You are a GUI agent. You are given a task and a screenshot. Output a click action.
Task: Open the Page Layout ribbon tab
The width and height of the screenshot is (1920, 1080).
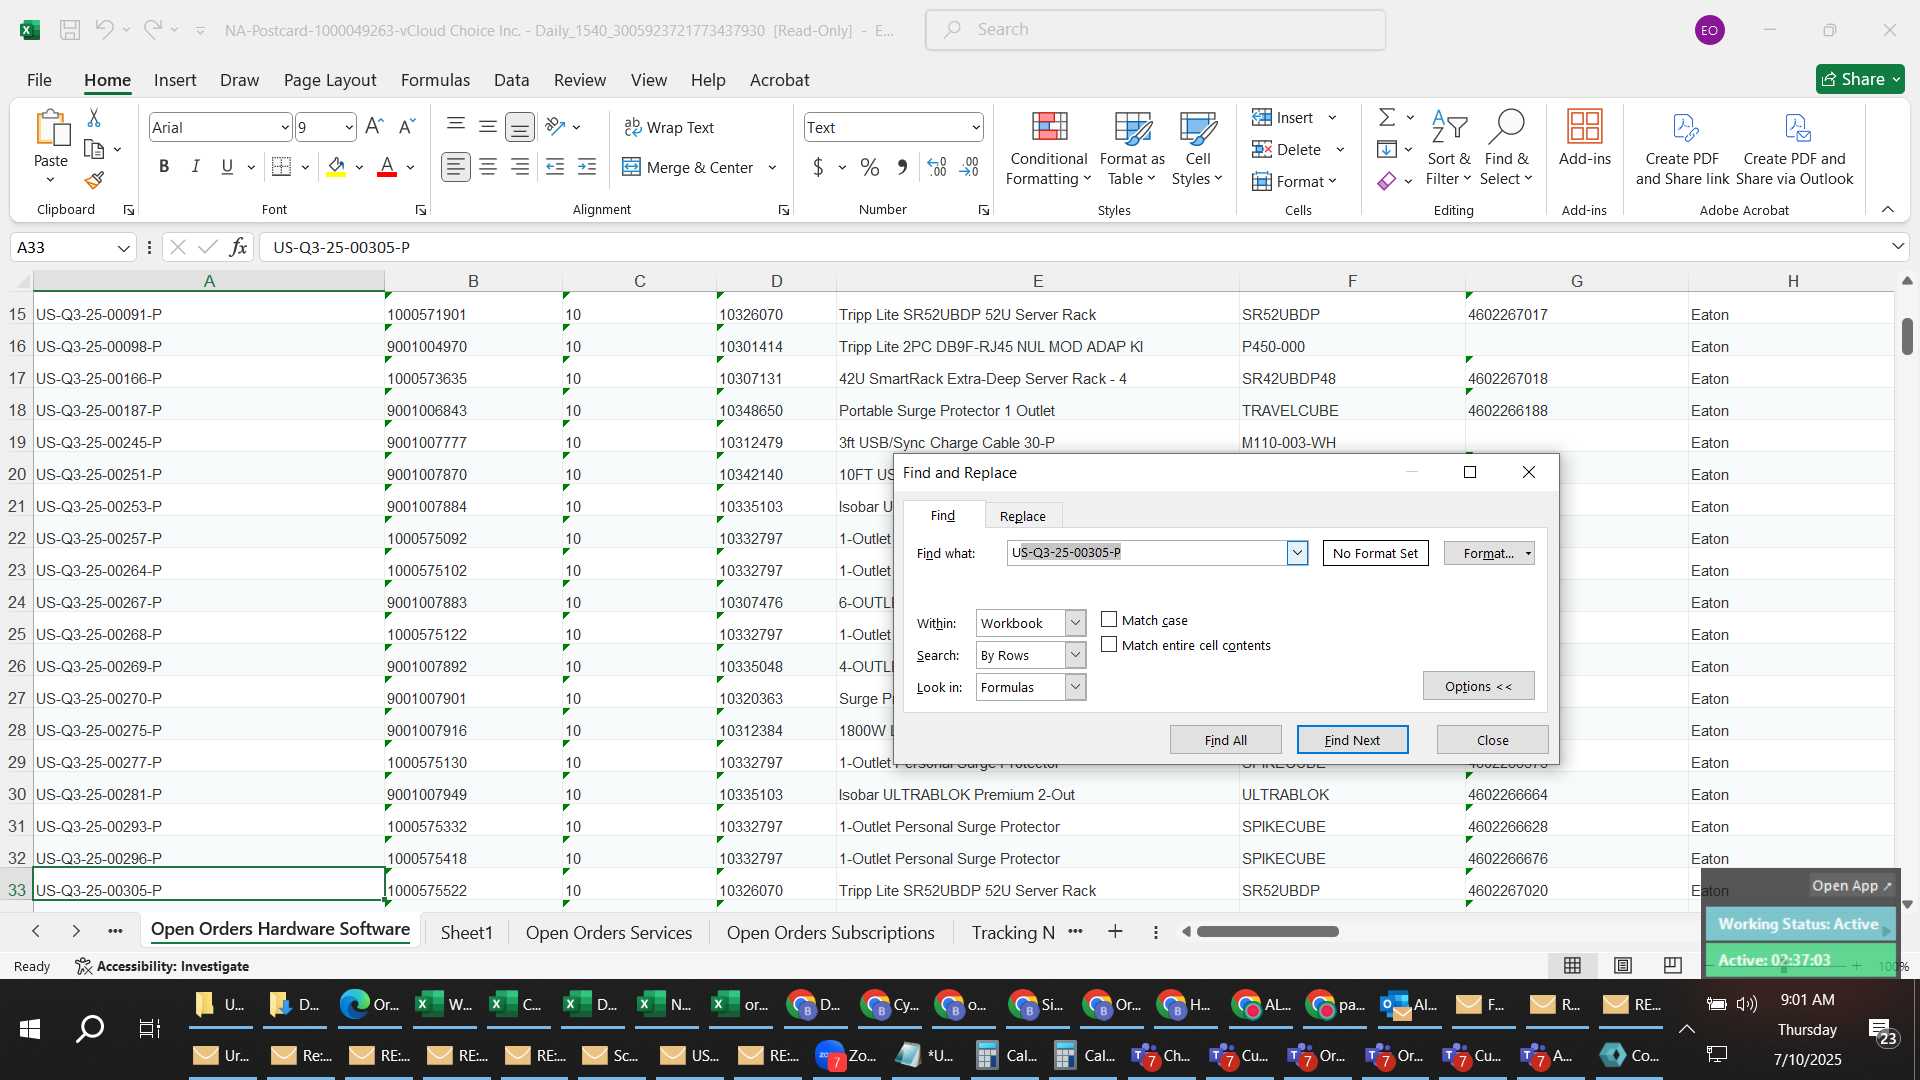tap(330, 80)
